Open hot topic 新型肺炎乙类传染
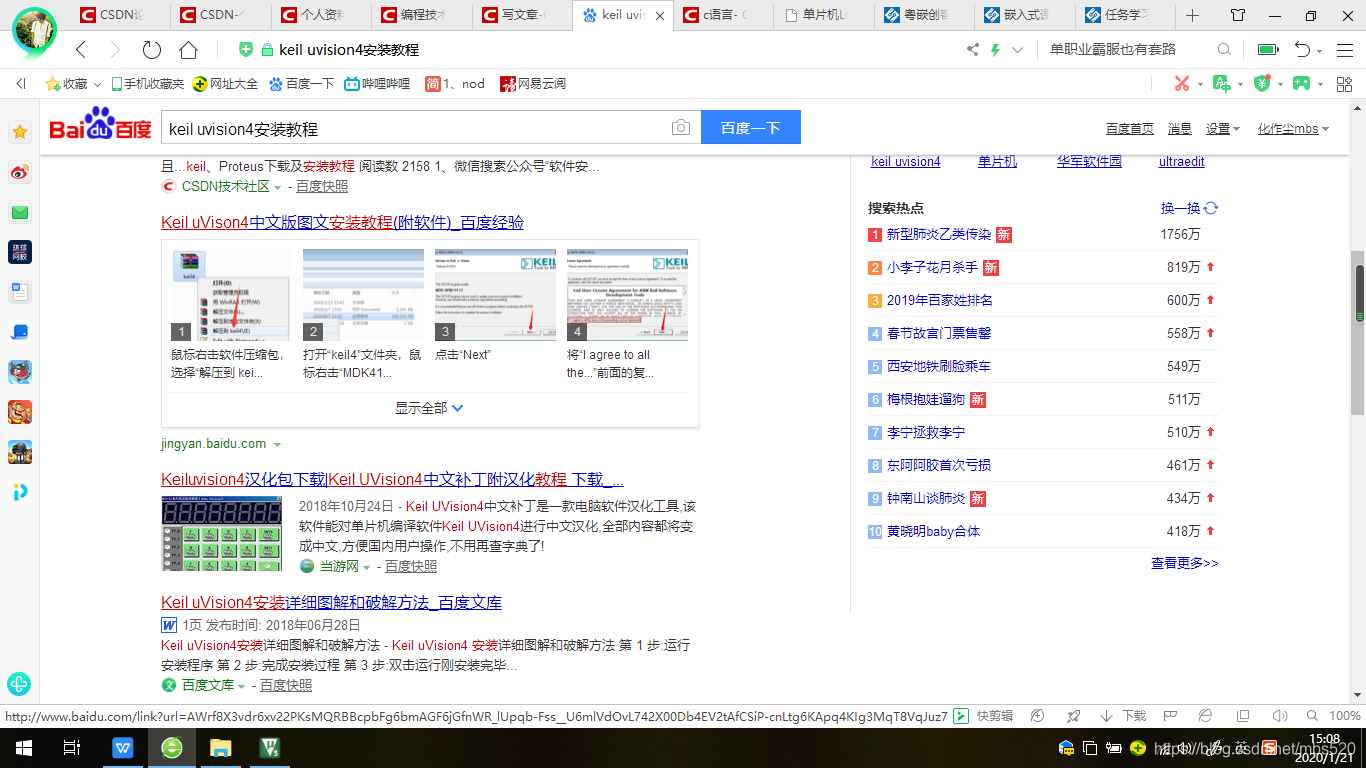1366x768 pixels. coord(938,234)
